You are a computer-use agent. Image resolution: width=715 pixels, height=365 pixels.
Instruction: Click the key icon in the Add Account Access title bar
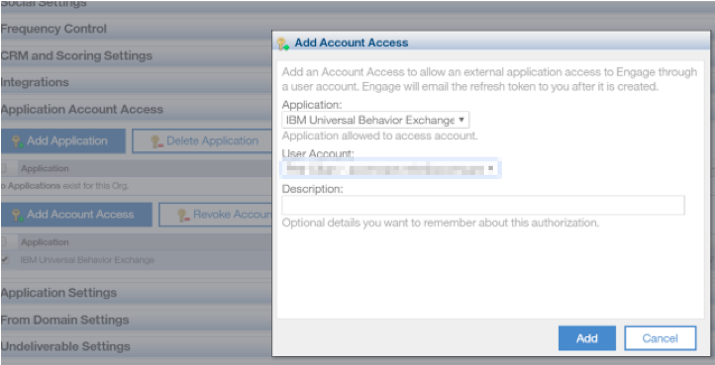pyautogui.click(x=283, y=43)
